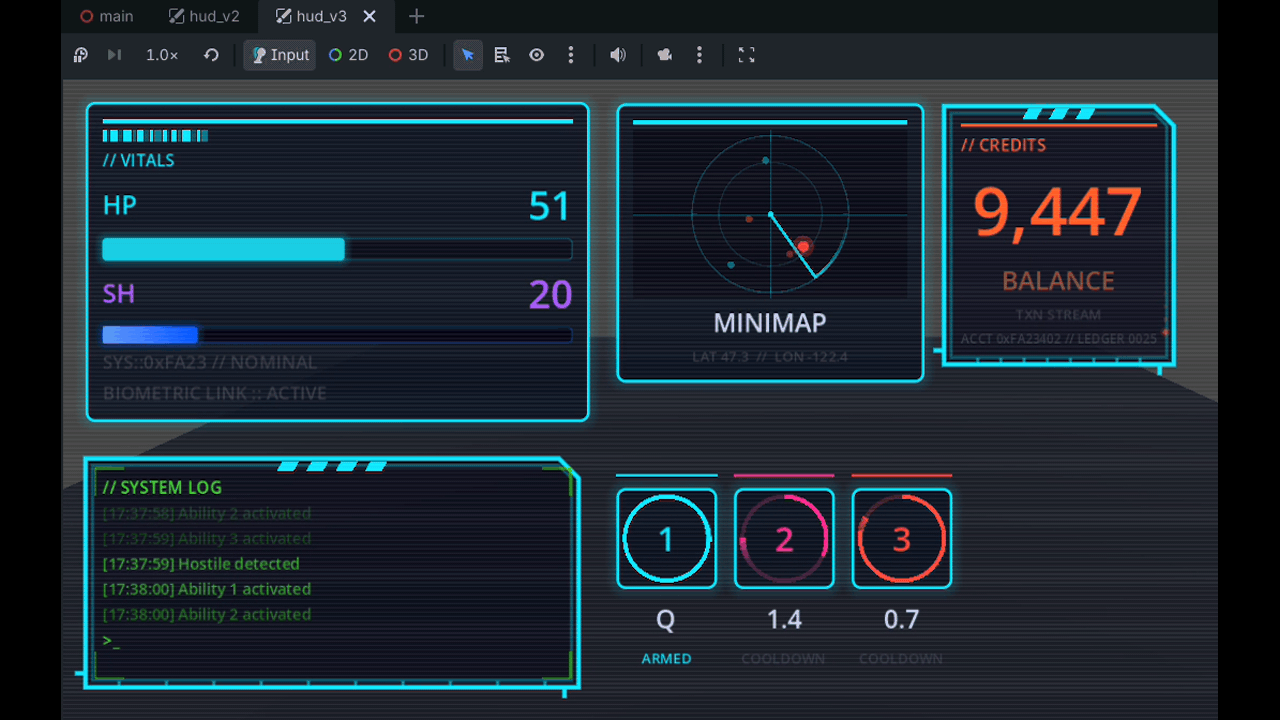
Task: Click ability 3 circle button
Action: pos(902,538)
